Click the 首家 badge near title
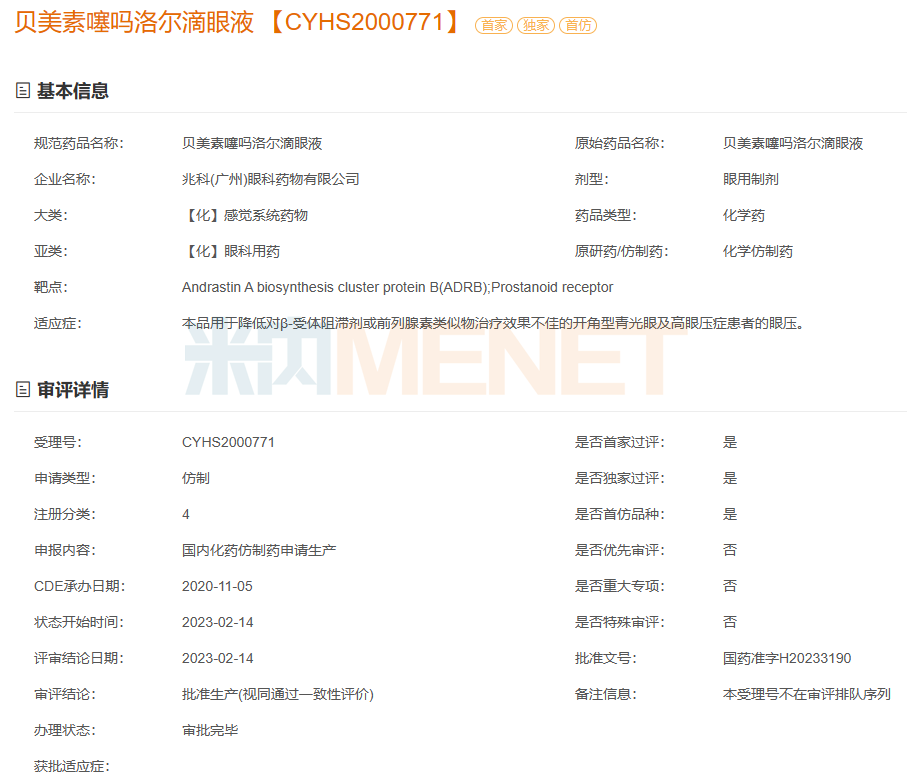 494,25
